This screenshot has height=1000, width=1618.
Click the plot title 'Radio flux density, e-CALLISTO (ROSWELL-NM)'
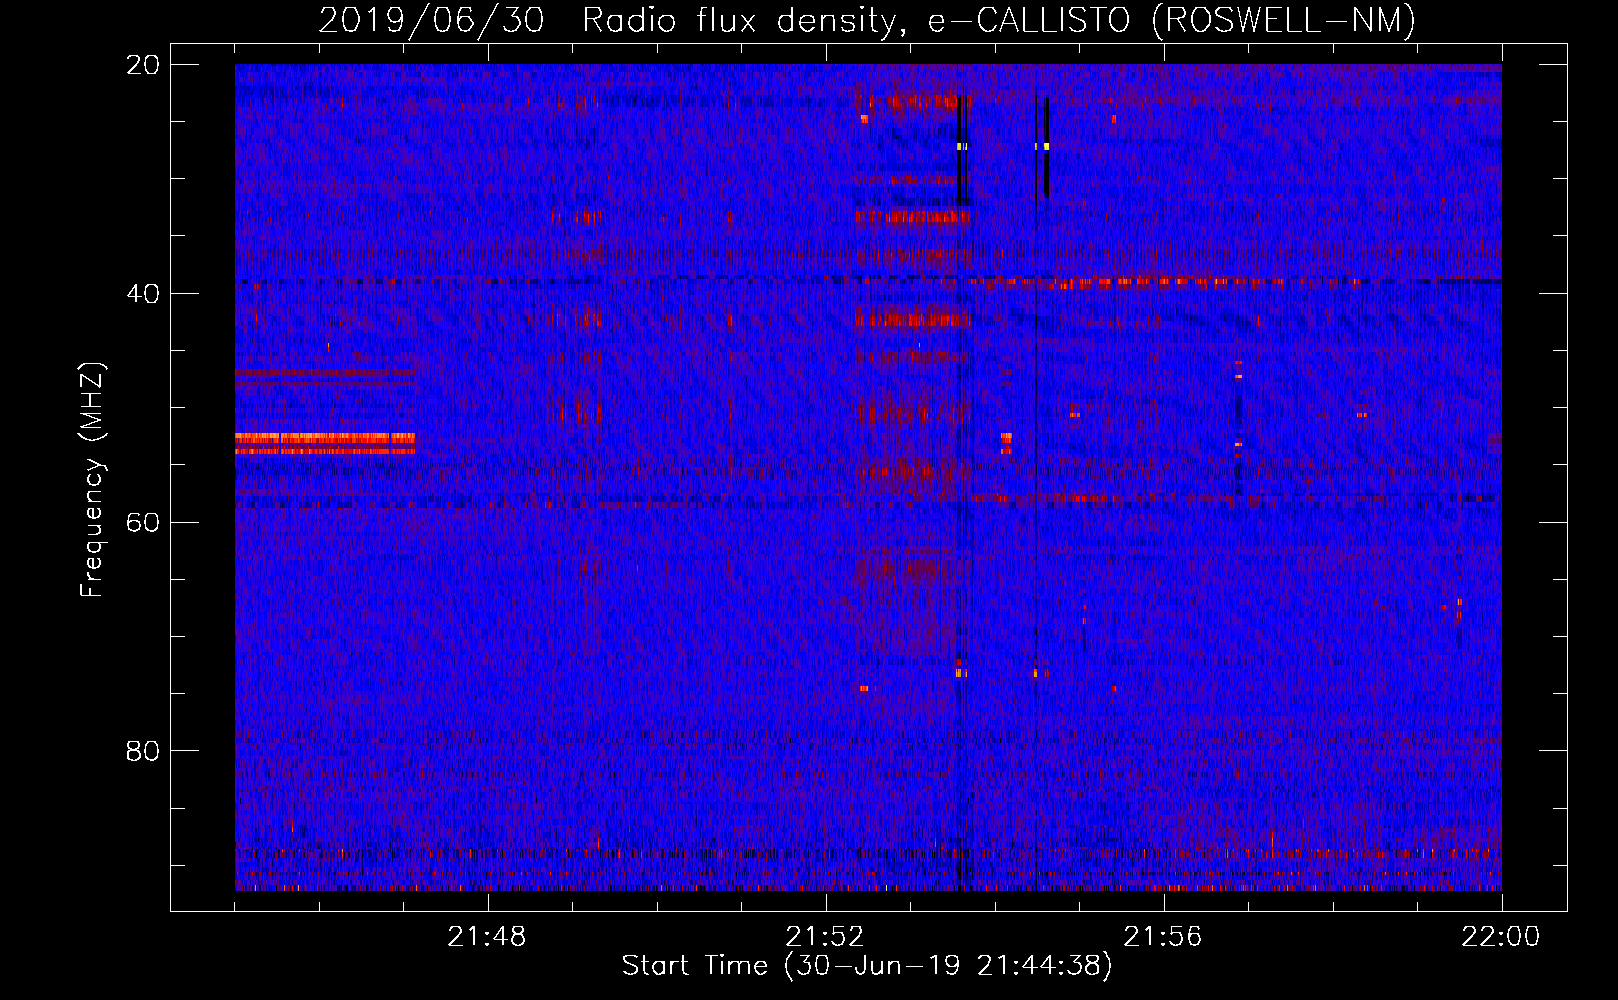tap(999, 20)
